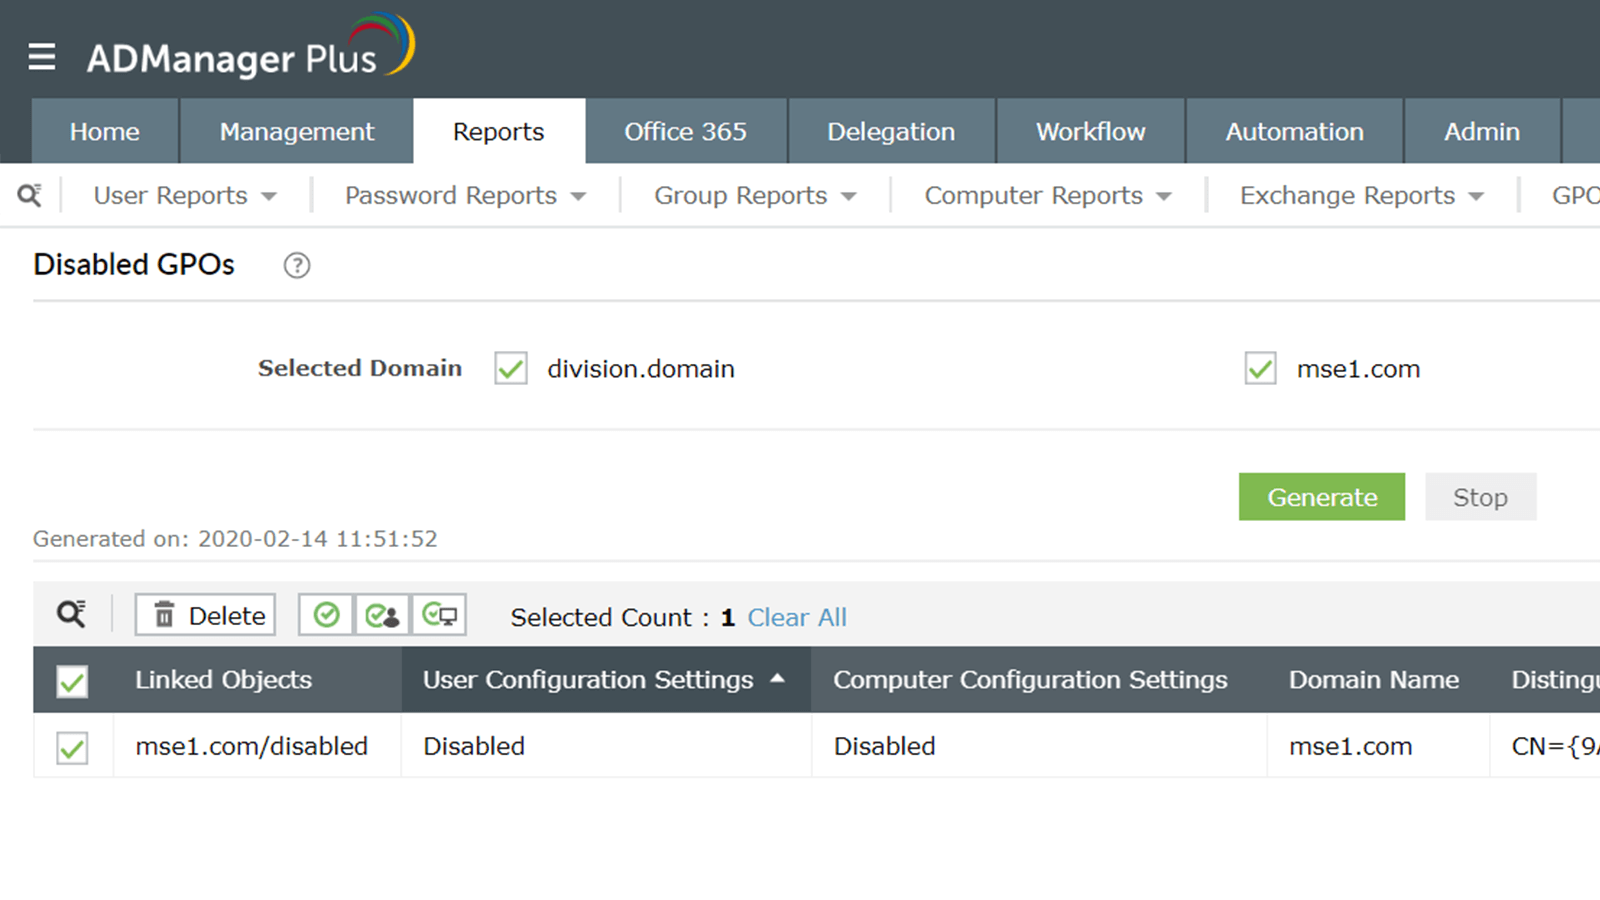Click the ADManager Plus logo
The height and width of the screenshot is (900, 1600).
(x=250, y=48)
